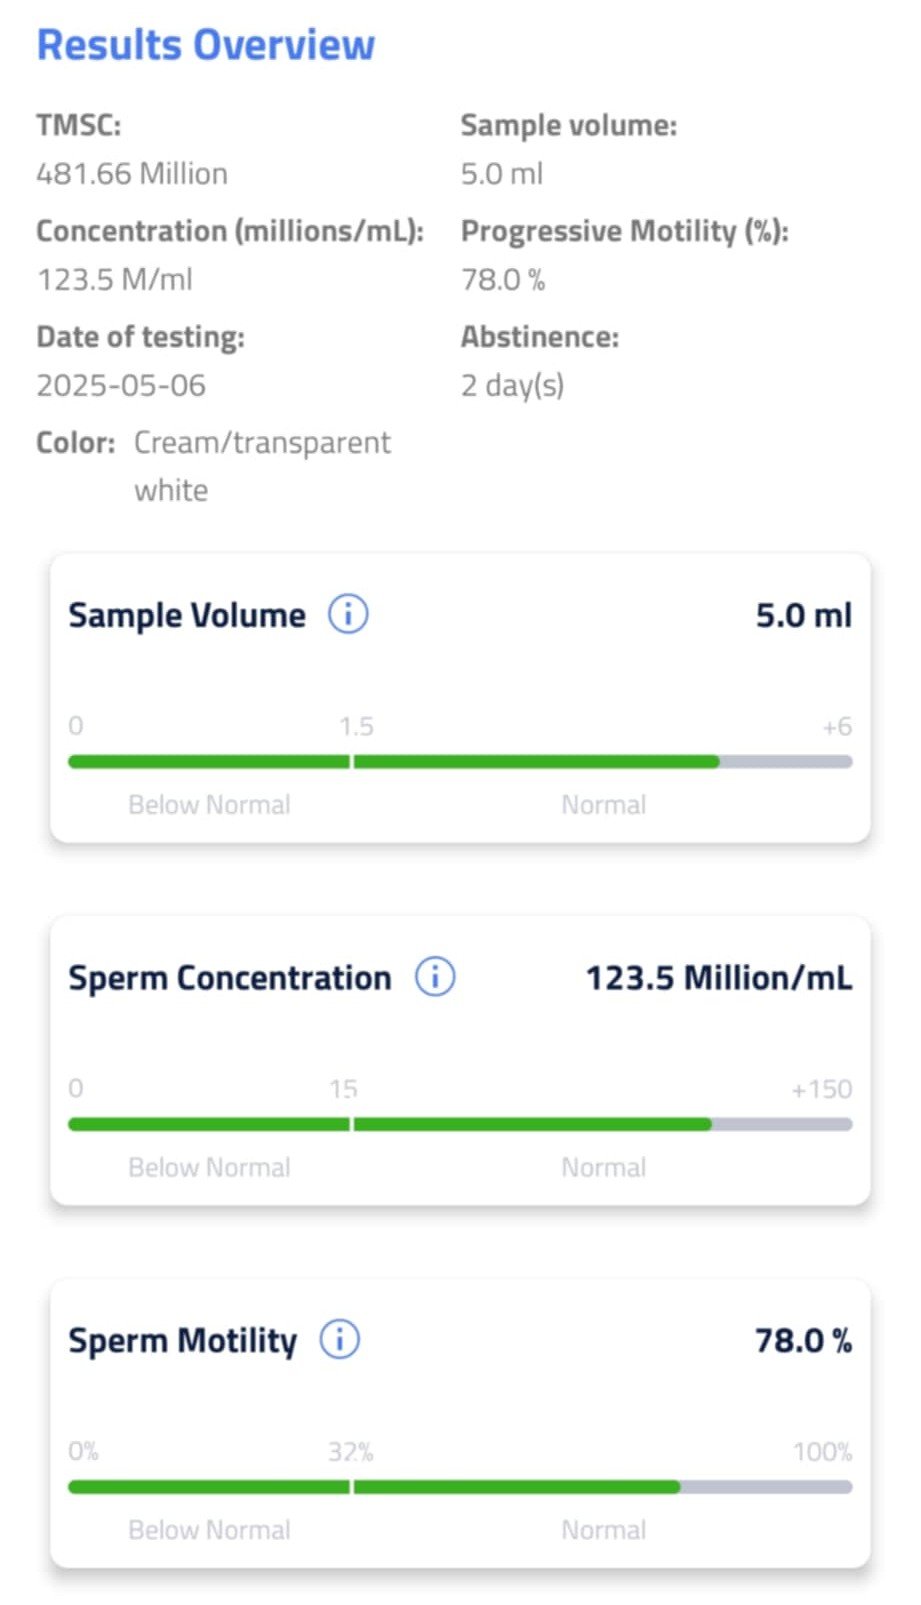Open the Sample Volume info icon
This screenshot has height=1605, width=921.
tap(348, 614)
